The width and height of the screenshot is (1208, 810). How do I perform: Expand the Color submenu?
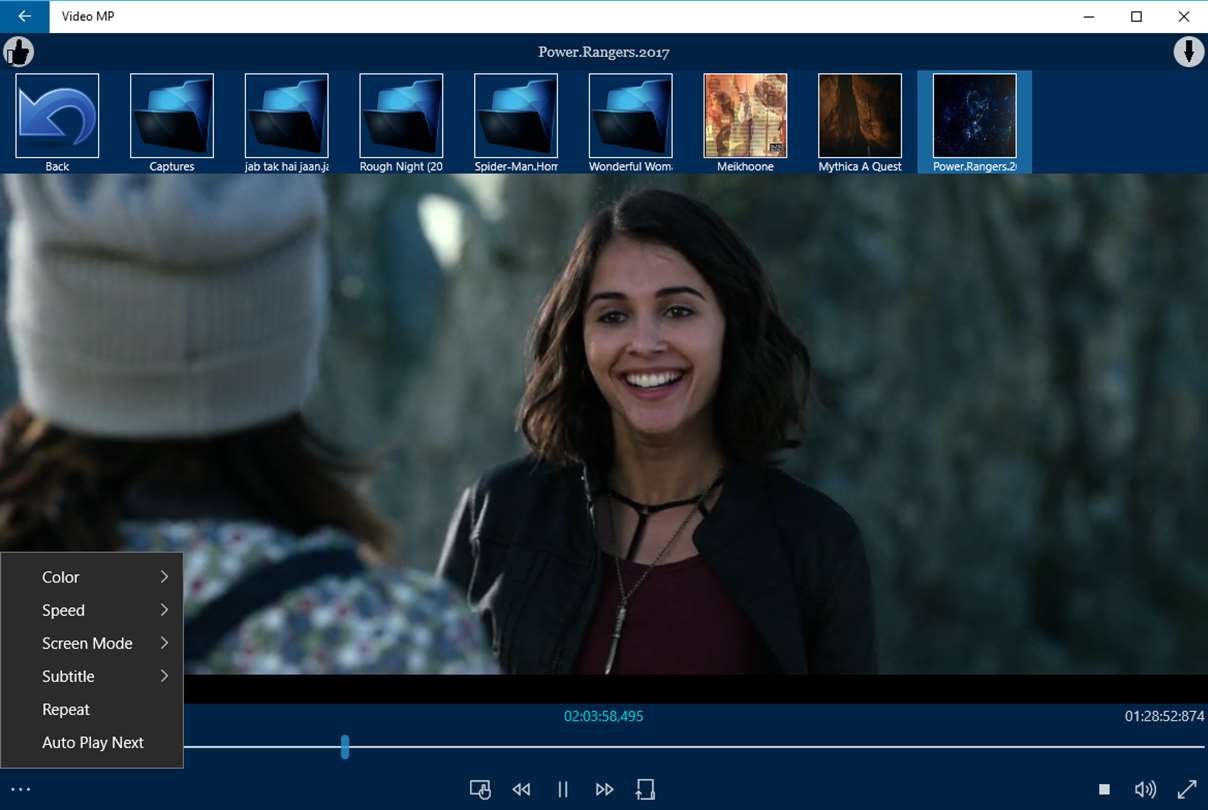click(x=92, y=577)
